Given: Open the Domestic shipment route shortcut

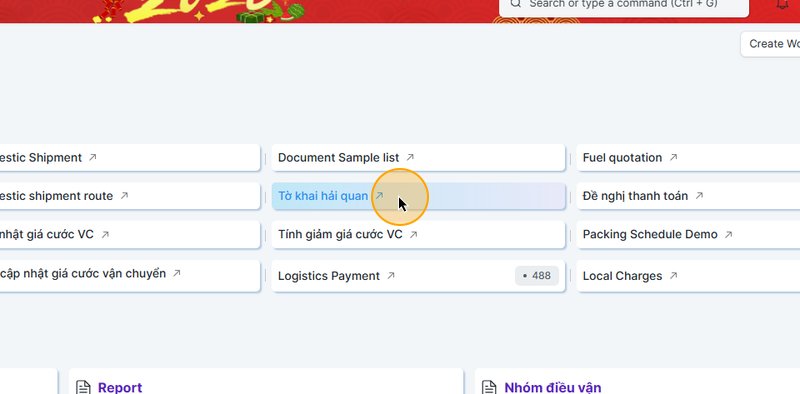Looking at the screenshot, I should click(x=130, y=196).
